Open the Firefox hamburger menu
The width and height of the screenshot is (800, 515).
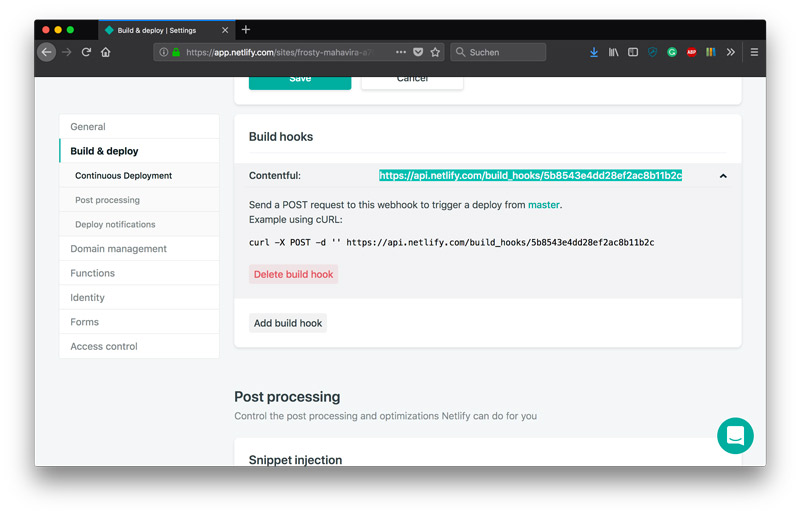[754, 52]
